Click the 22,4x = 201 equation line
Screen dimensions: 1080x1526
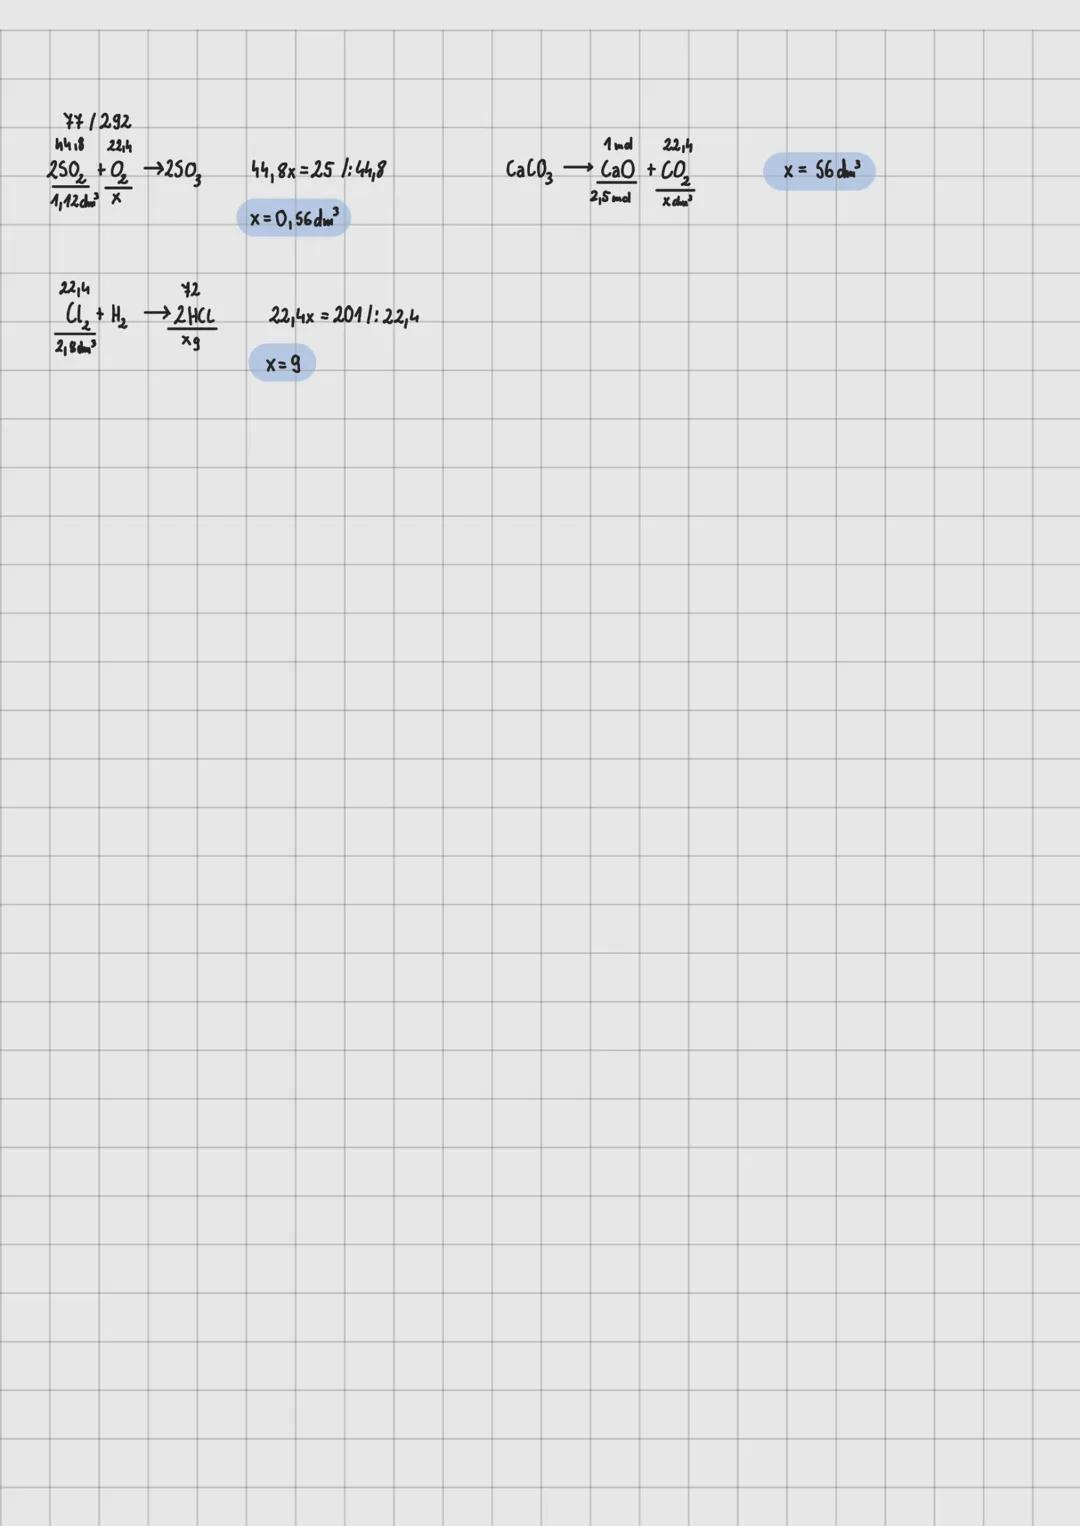pos(344,316)
